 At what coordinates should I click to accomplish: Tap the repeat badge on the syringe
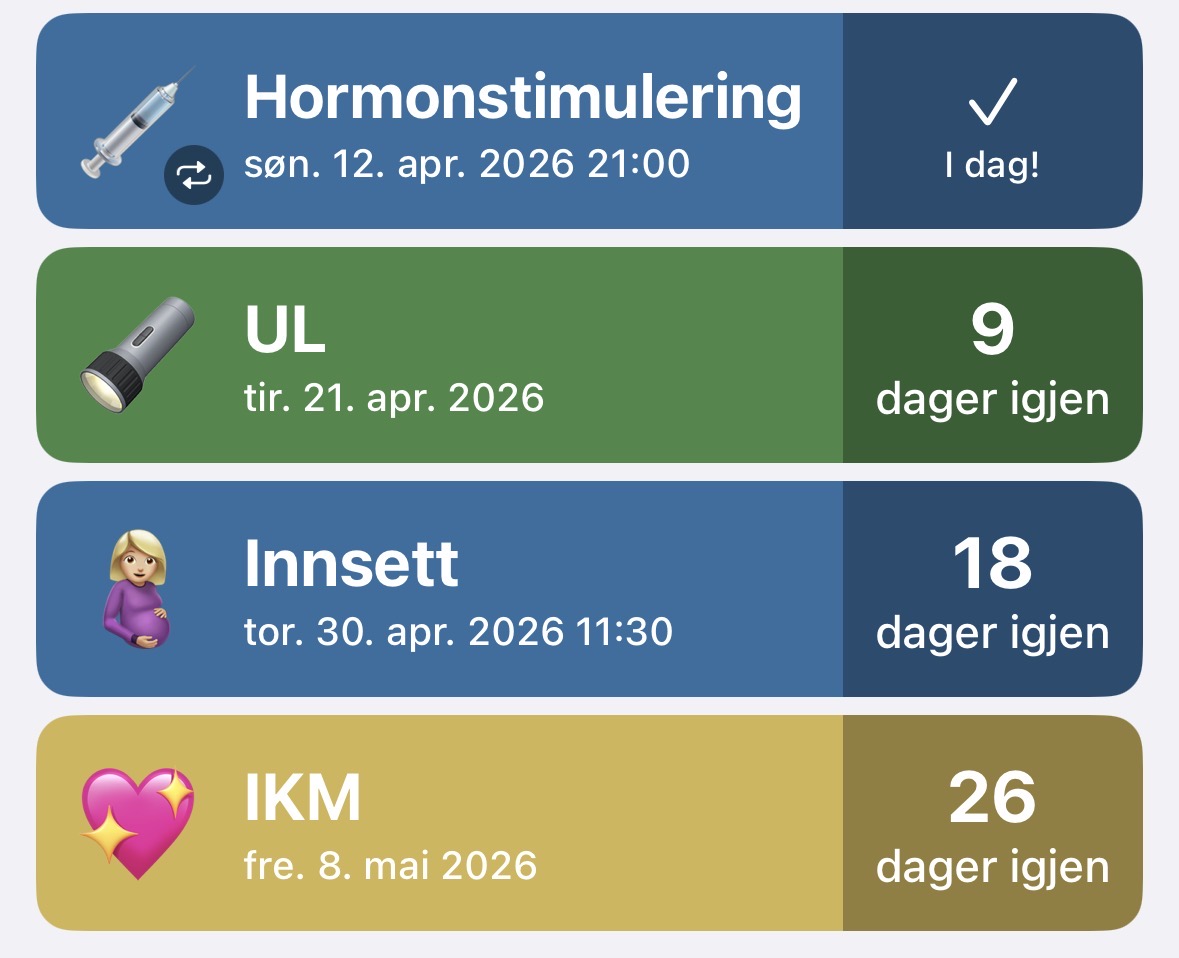click(x=194, y=176)
